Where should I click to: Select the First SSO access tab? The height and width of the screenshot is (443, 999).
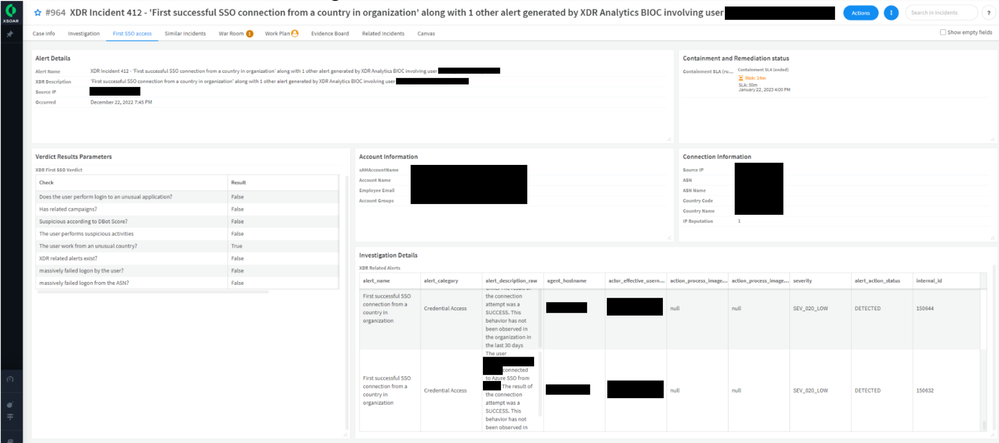(132, 34)
